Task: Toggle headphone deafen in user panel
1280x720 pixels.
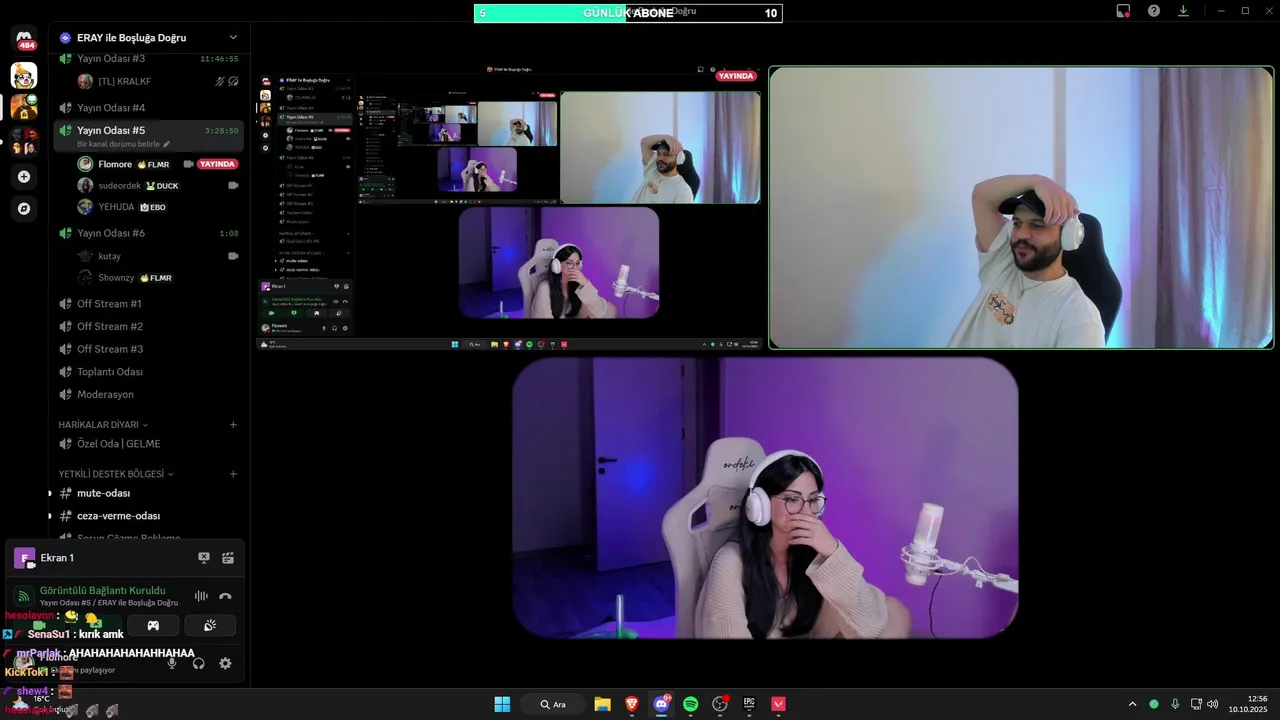Action: [x=198, y=663]
